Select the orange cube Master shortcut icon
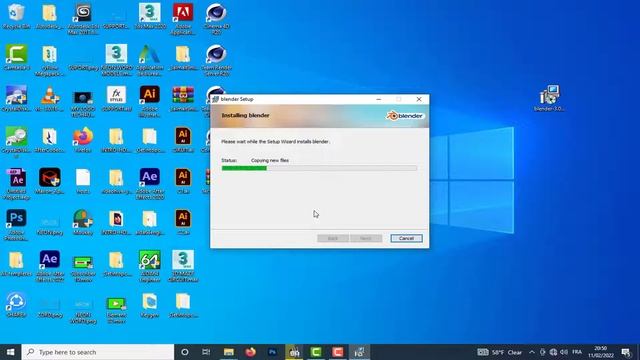This screenshot has width=640, height=360. pos(50,181)
